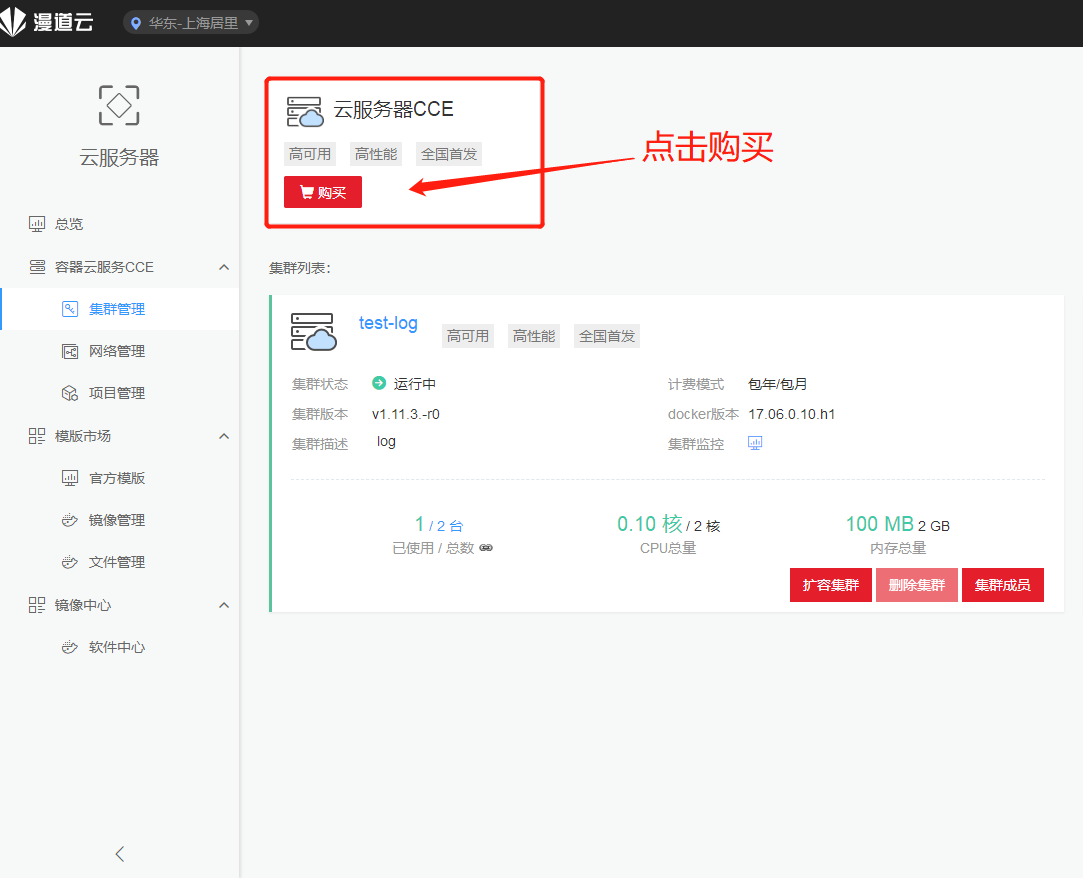
Task: Click the 高性能 tag beside test-log
Action: point(534,336)
